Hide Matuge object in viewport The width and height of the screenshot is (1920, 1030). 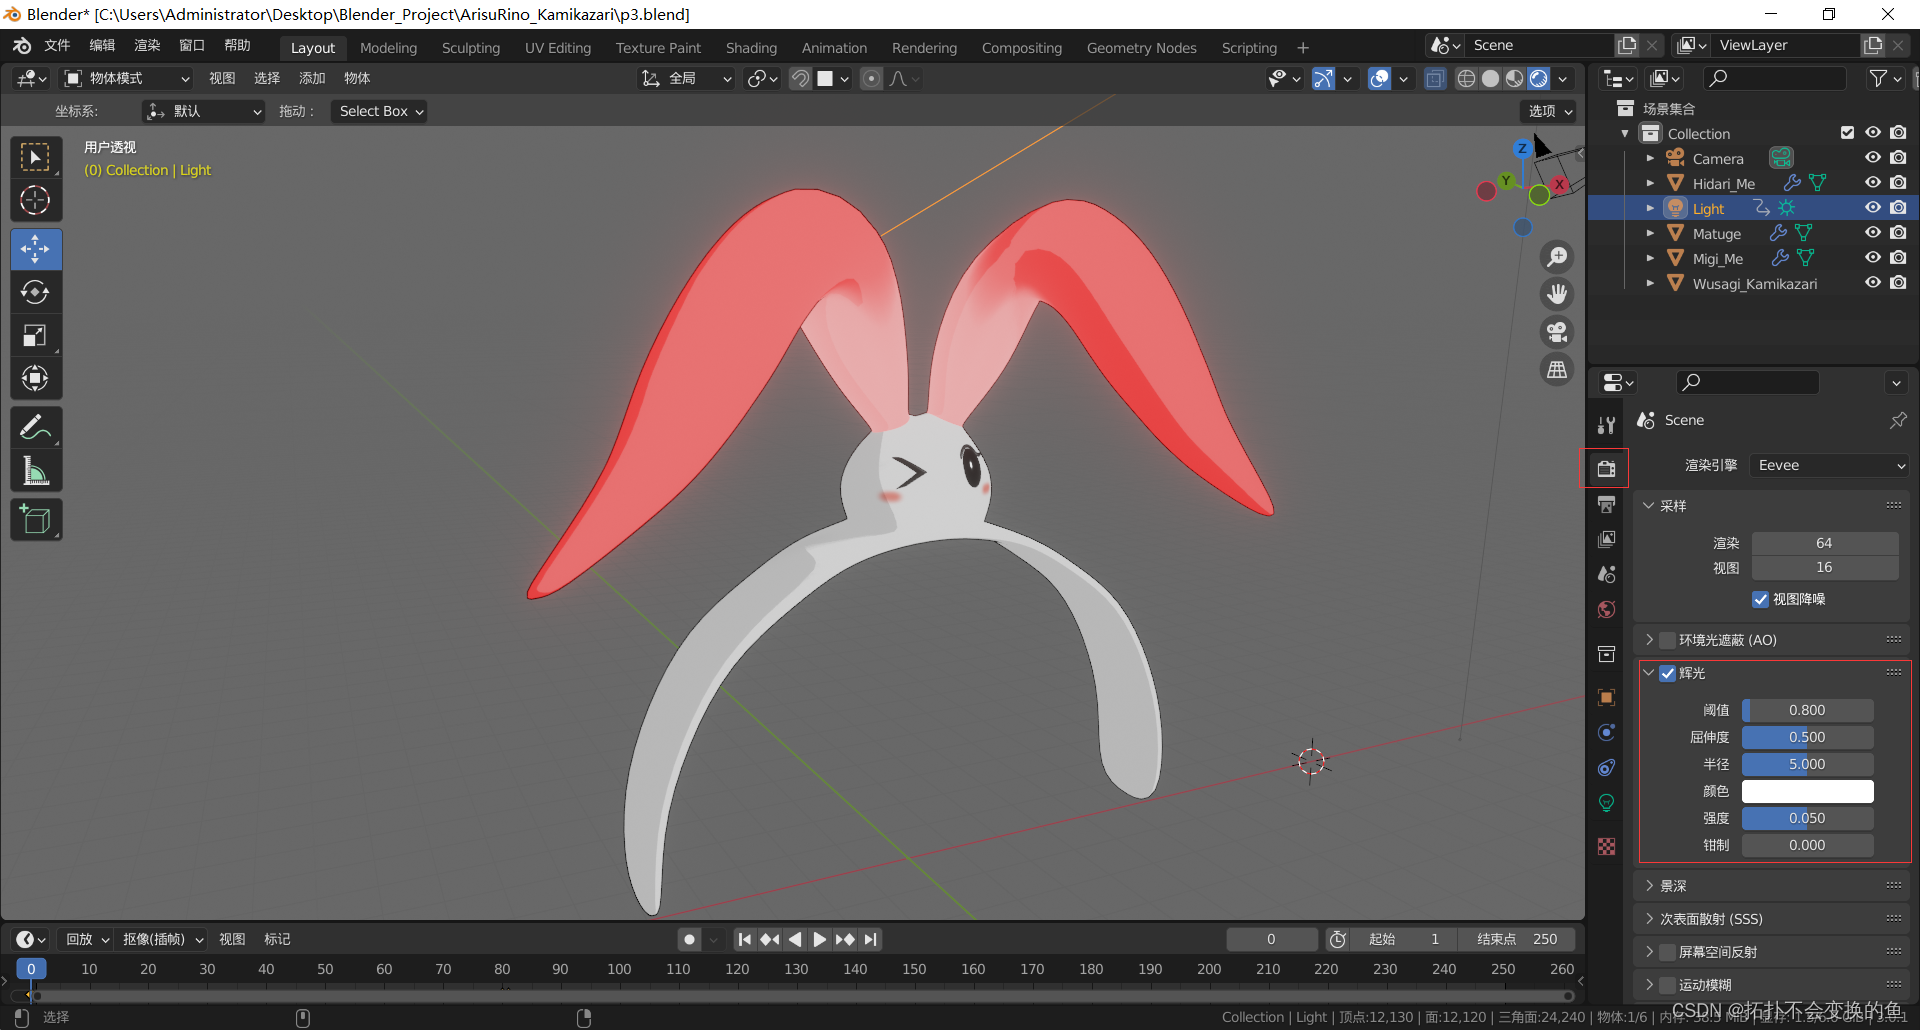tap(1872, 233)
